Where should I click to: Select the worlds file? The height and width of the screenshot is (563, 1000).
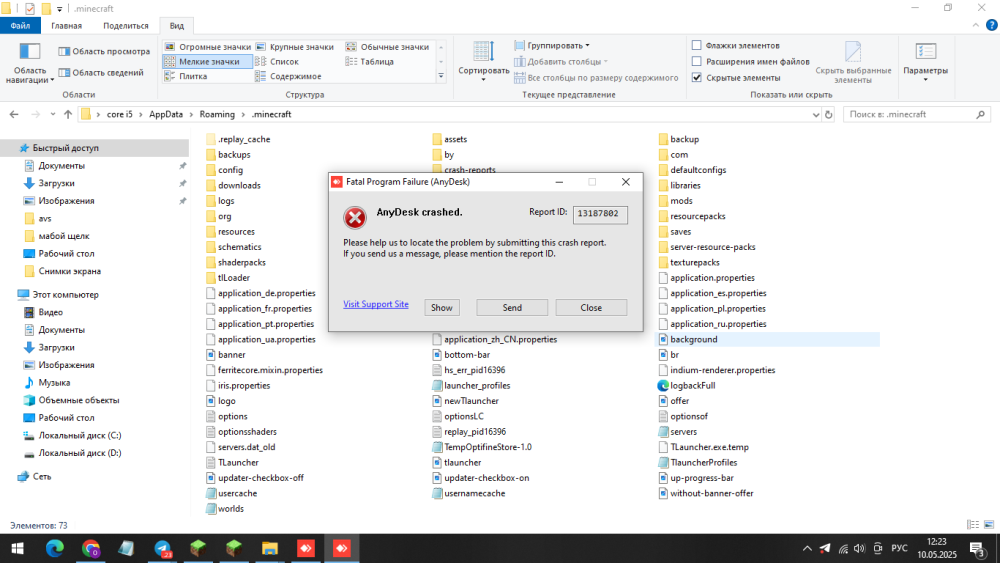230,509
